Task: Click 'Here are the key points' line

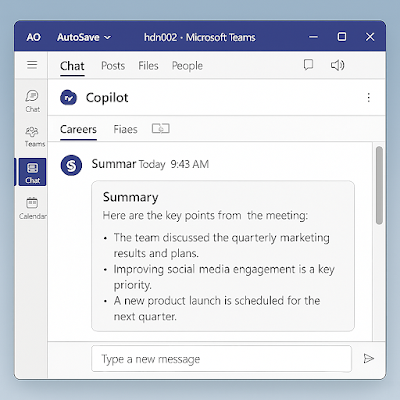Action: 205,216
